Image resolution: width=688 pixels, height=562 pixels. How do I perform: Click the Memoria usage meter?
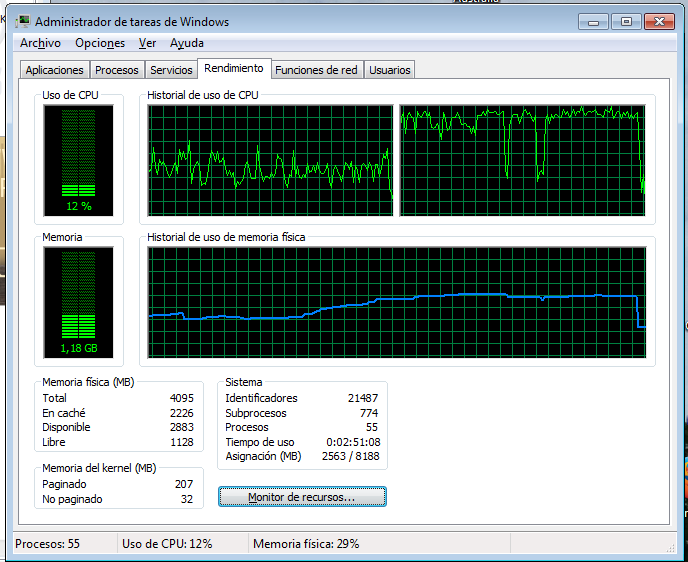(78, 303)
